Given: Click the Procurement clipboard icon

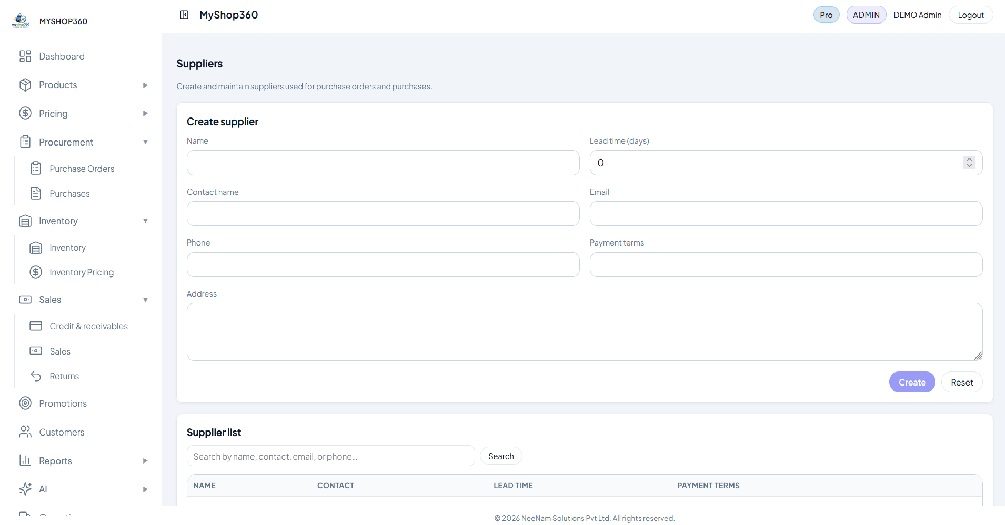Looking at the screenshot, I should (25, 142).
